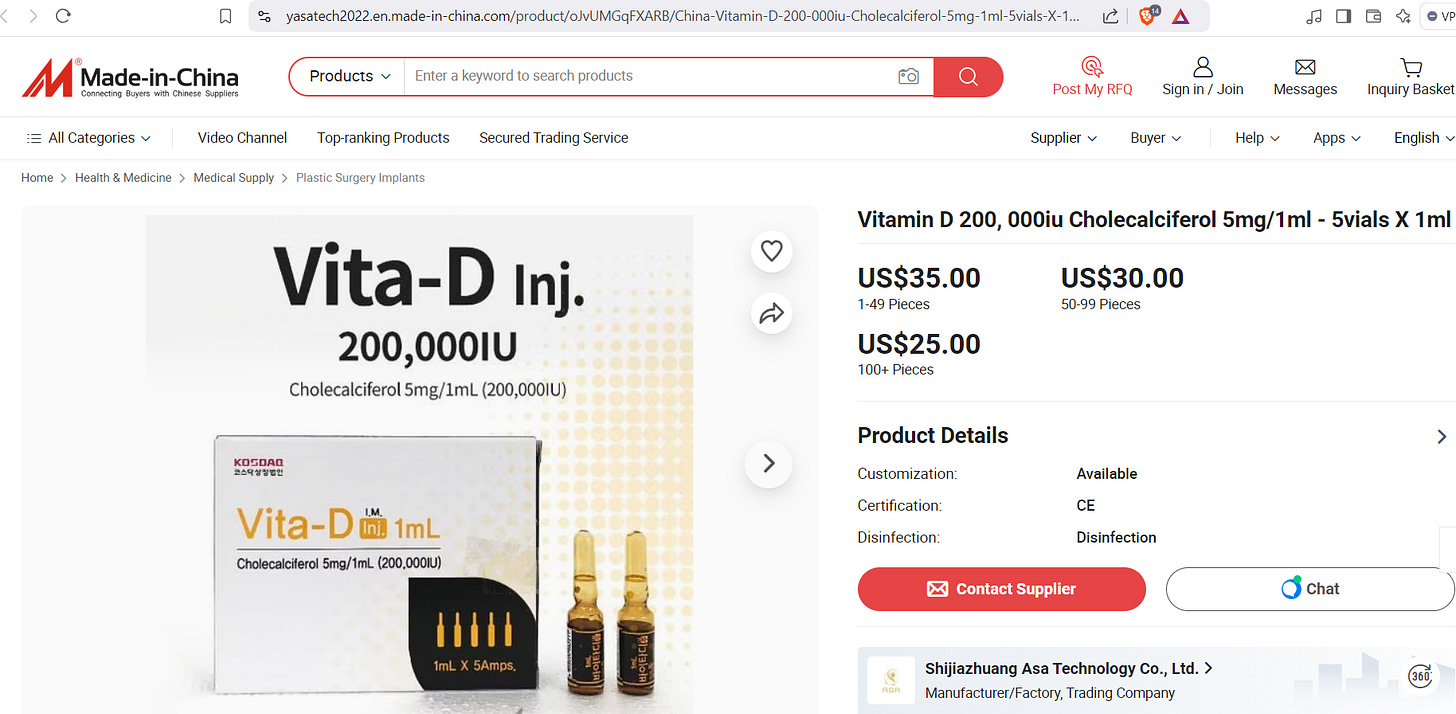Add product to favorites with heart icon
The height and width of the screenshot is (714, 1456).
771,251
